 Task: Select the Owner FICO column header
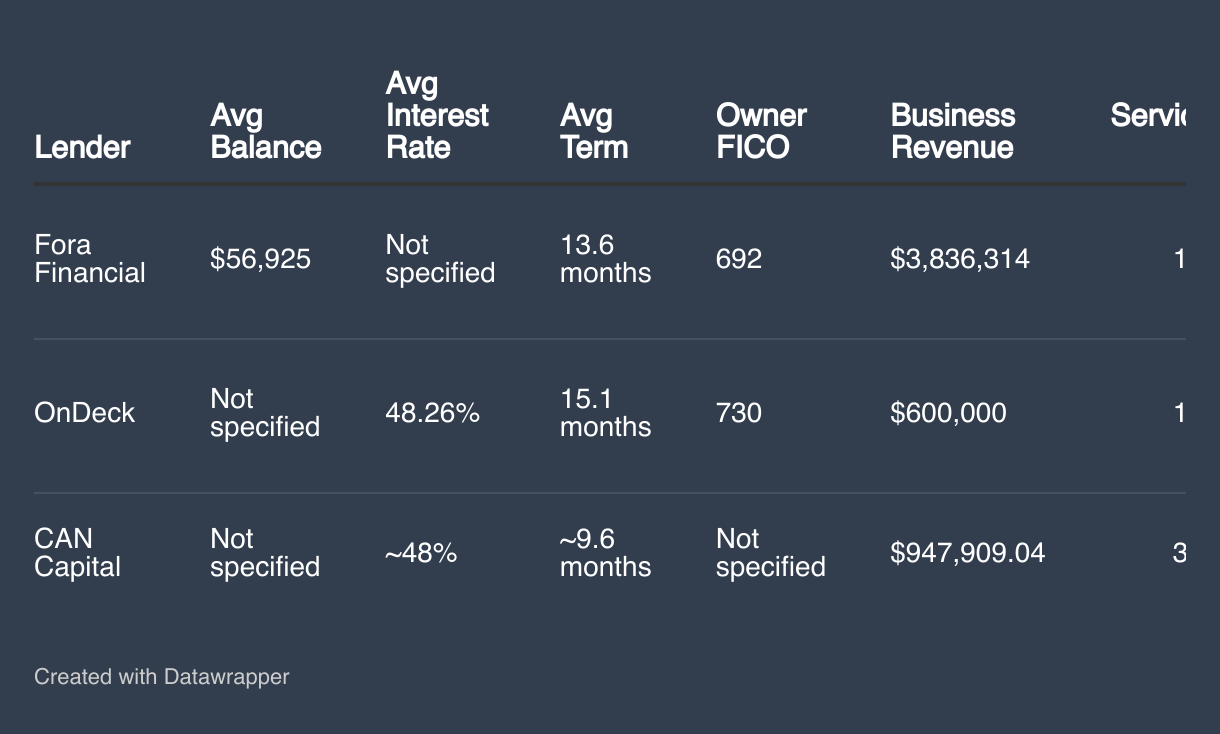761,131
